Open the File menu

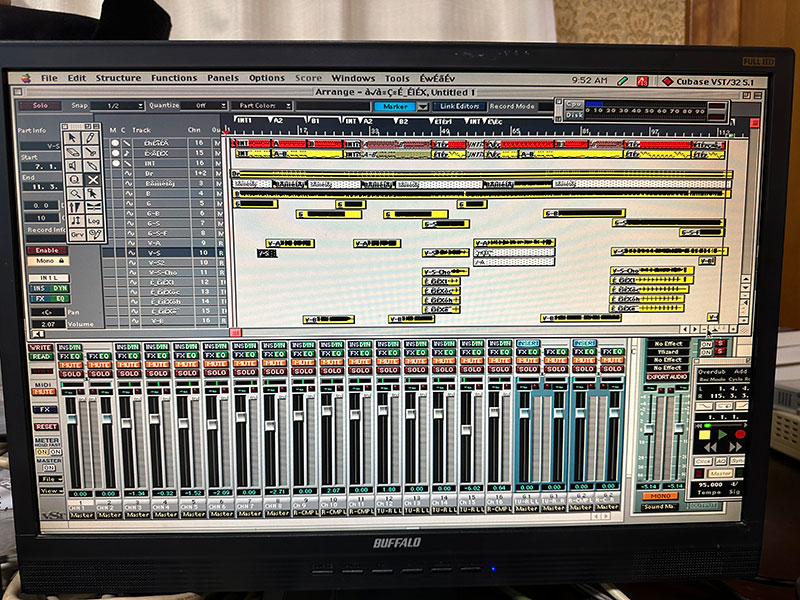49,78
